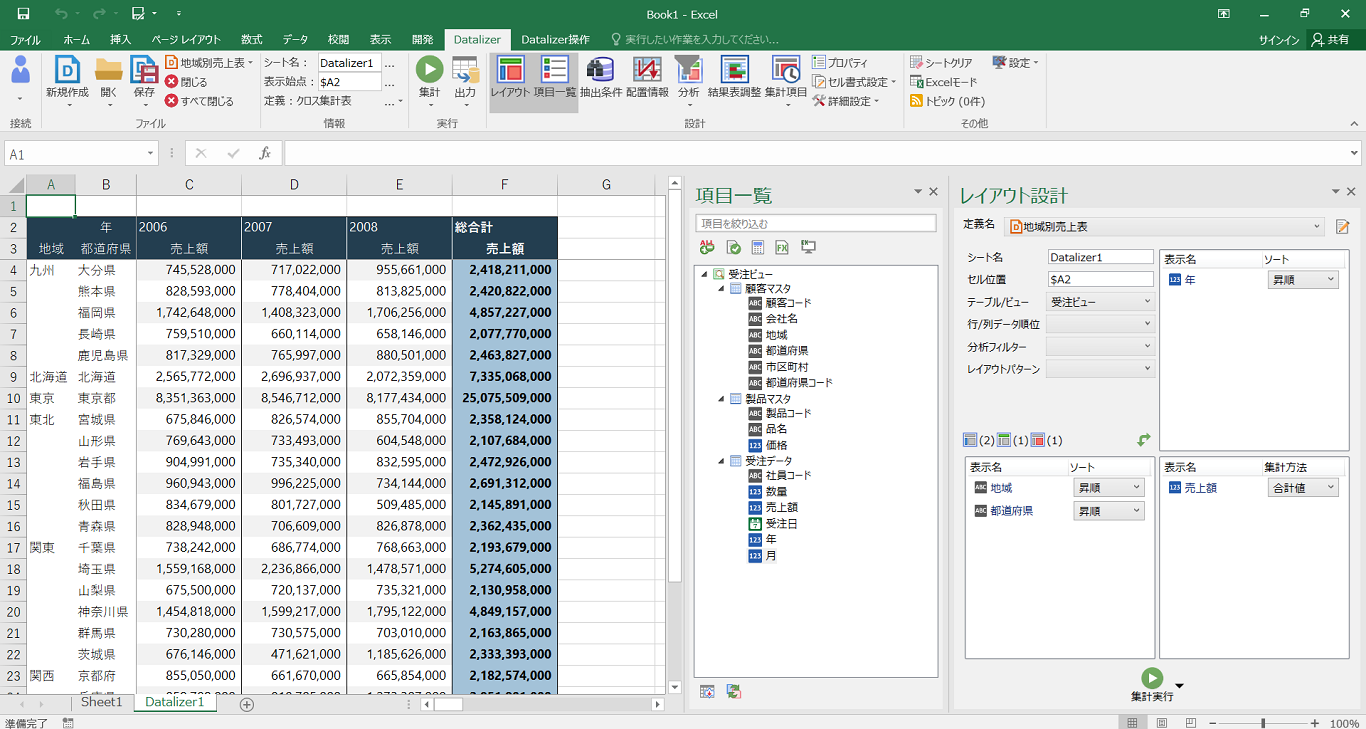Click the すべて閉じる button

tap(200, 101)
